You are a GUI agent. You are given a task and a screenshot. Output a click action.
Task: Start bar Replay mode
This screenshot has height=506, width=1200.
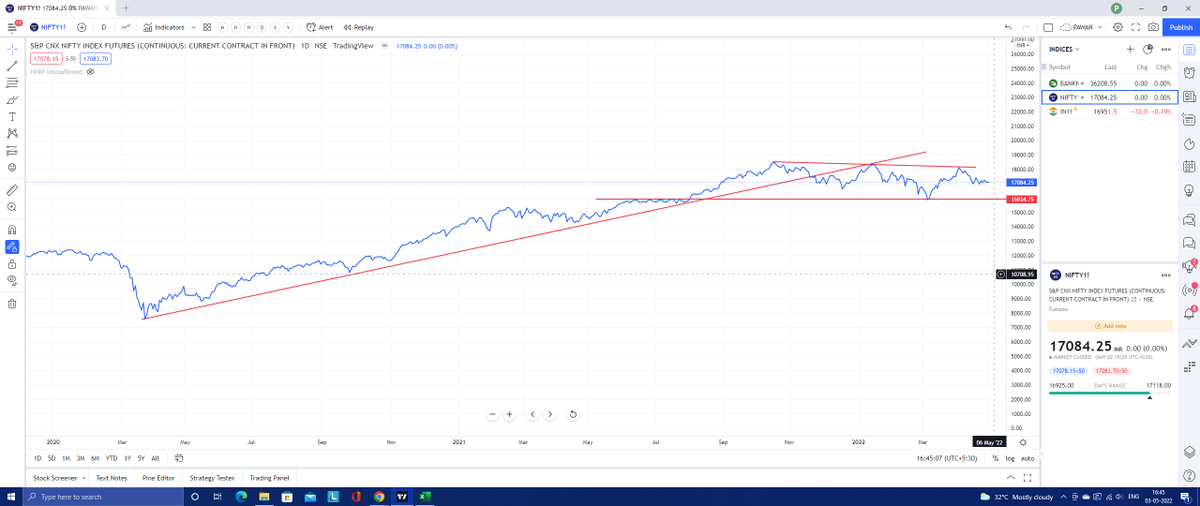tap(358, 27)
